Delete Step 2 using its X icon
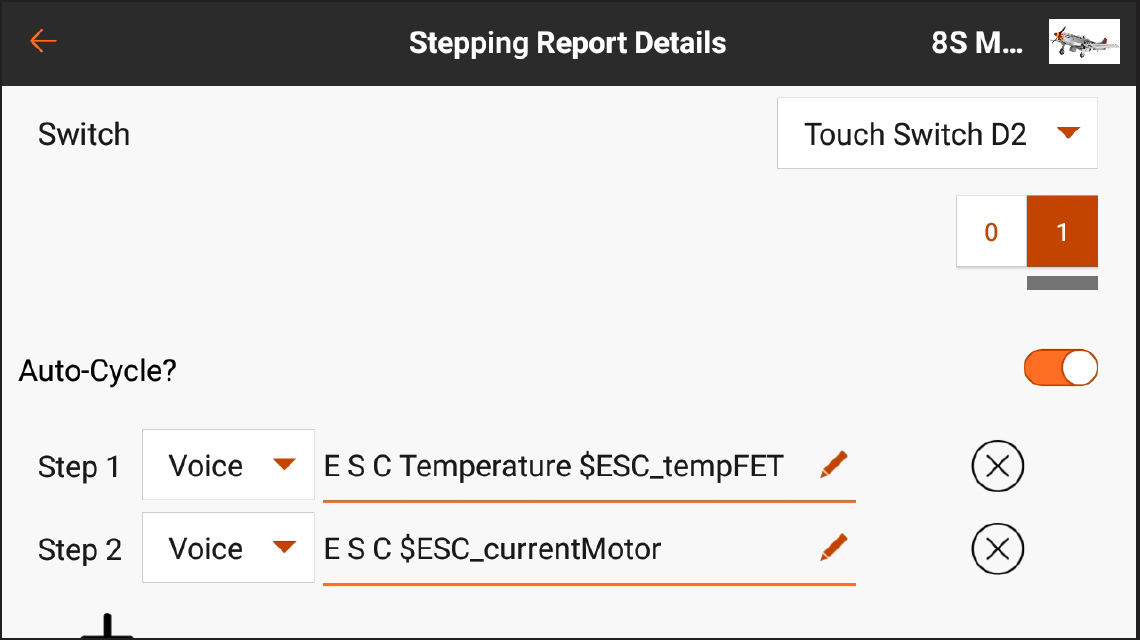Screen dimensions: 1140x640 point(998,548)
